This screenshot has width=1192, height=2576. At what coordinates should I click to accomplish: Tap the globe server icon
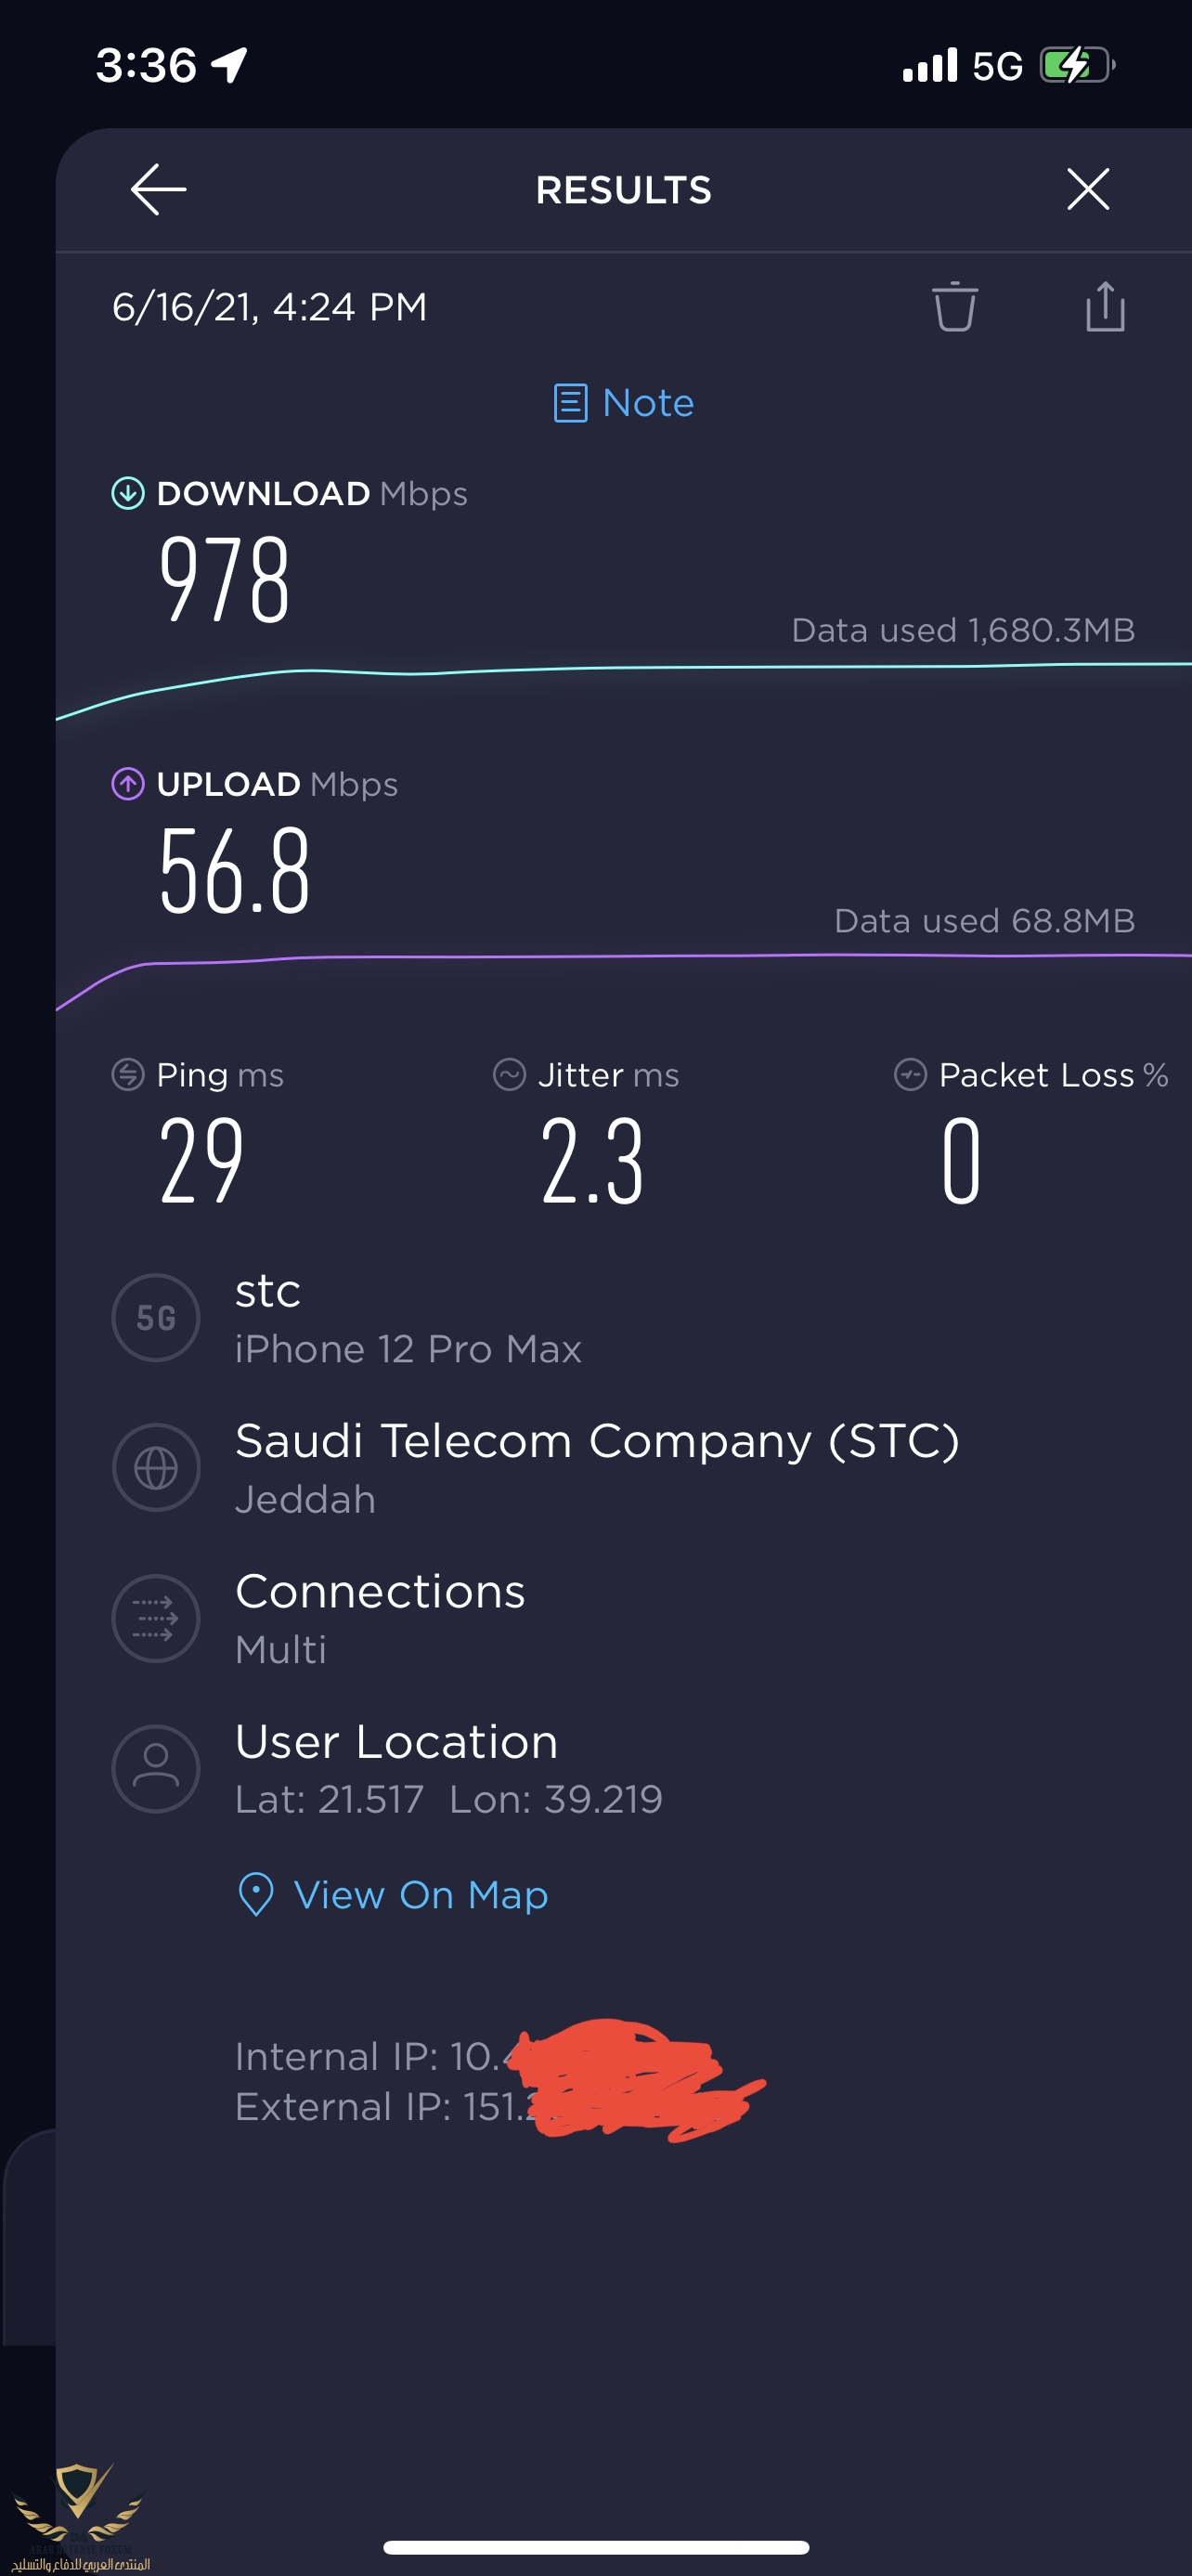coord(156,1468)
